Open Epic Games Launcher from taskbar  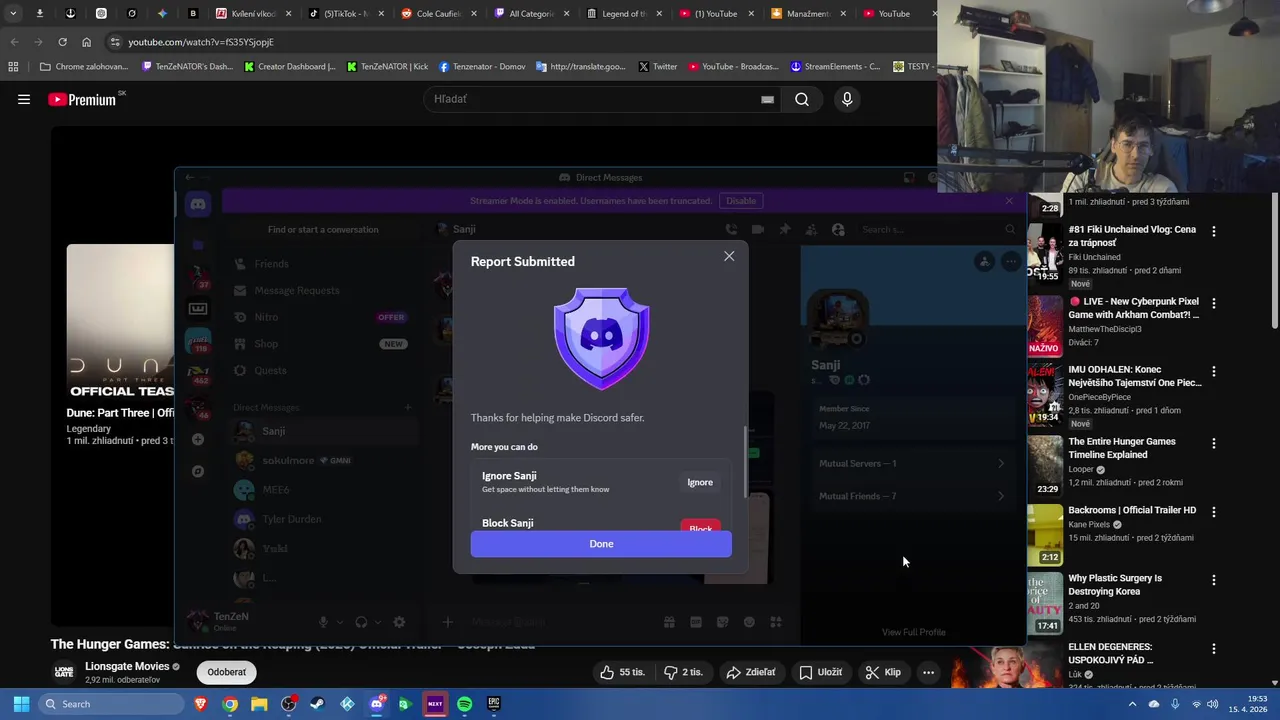click(x=493, y=704)
